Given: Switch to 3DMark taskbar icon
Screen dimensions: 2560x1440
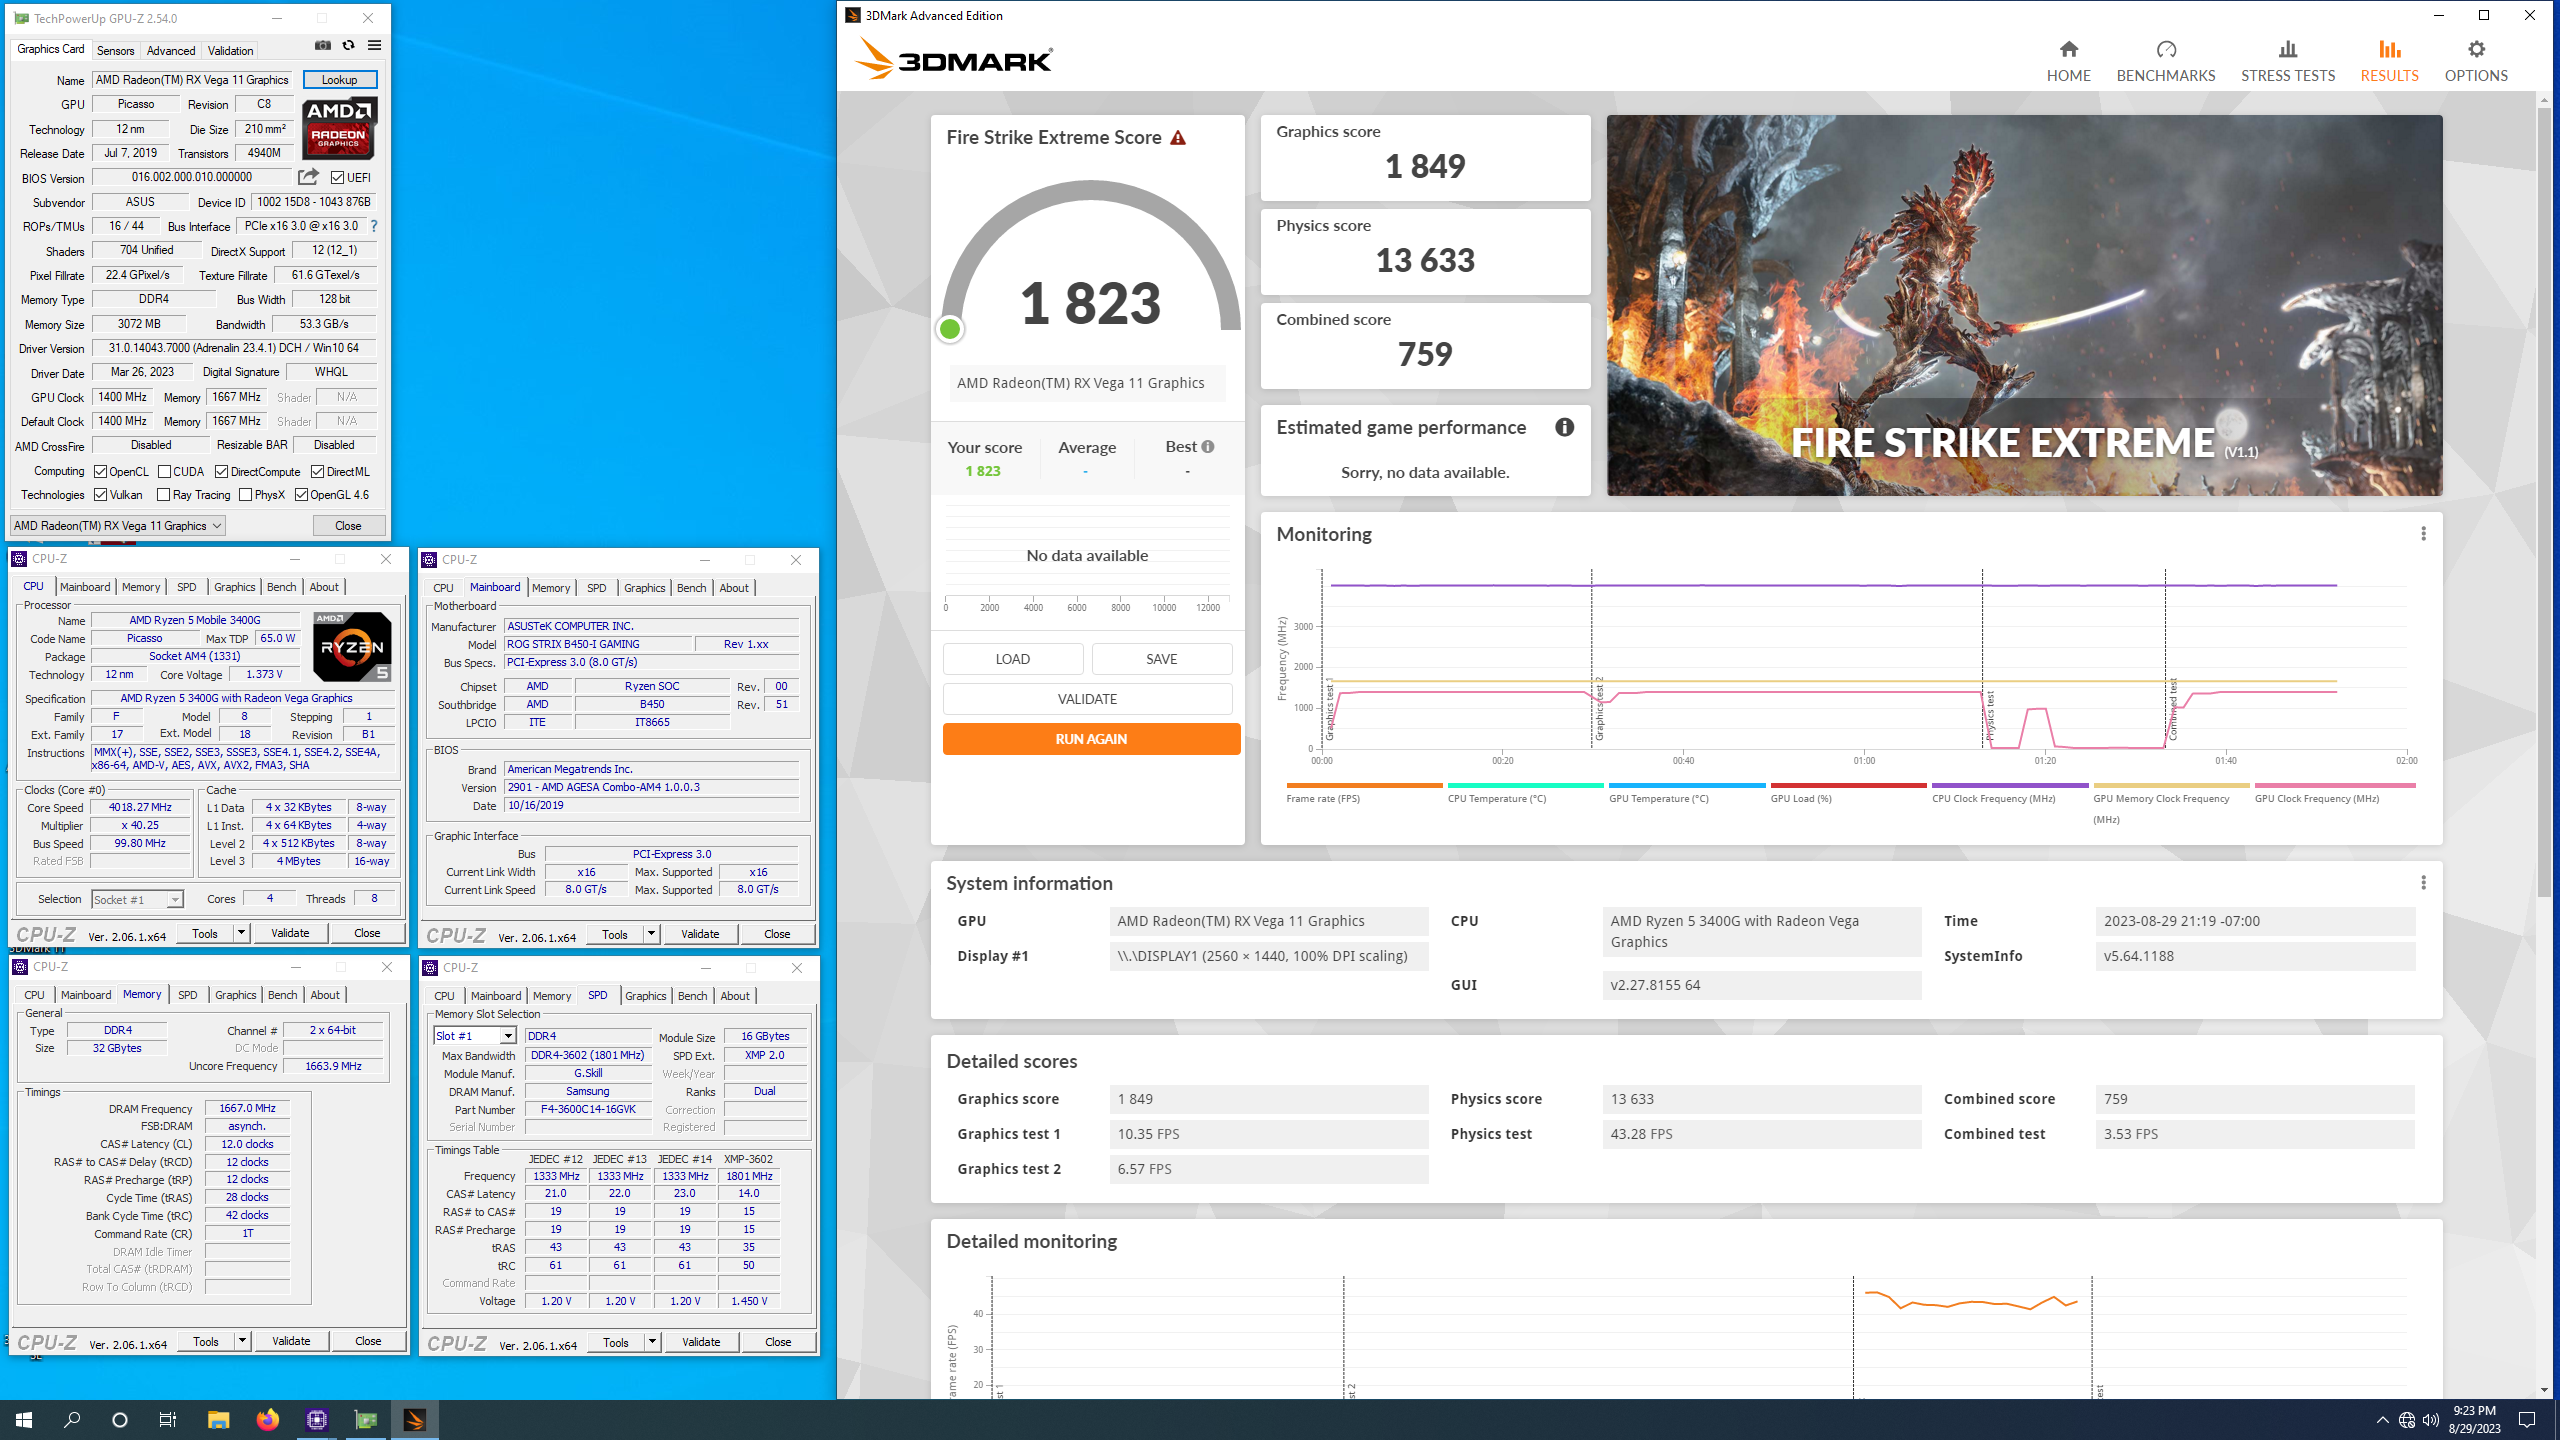Looking at the screenshot, I should point(414,1420).
